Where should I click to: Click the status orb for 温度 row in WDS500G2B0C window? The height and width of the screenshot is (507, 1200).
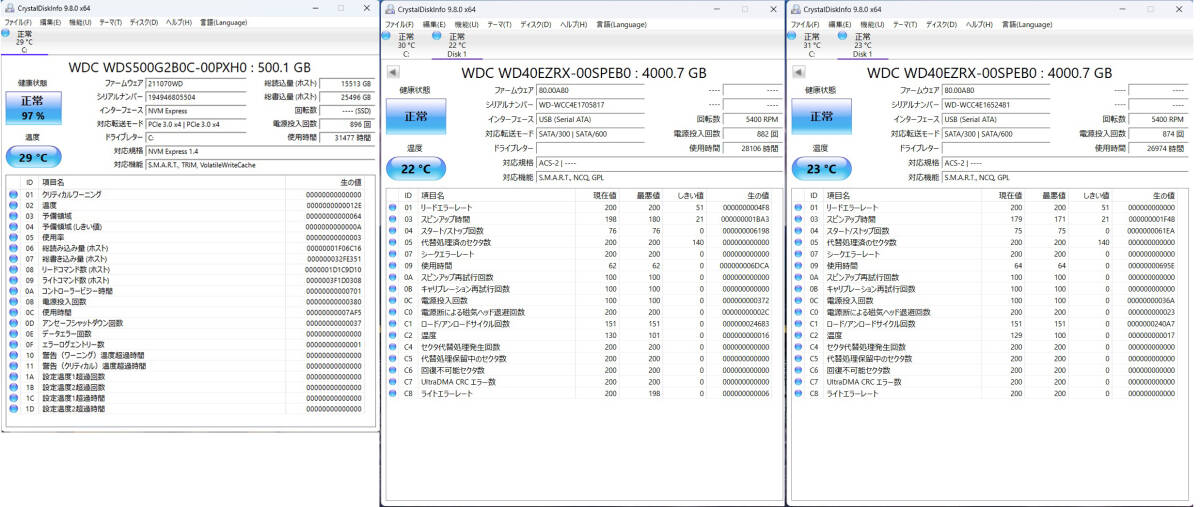13,204
